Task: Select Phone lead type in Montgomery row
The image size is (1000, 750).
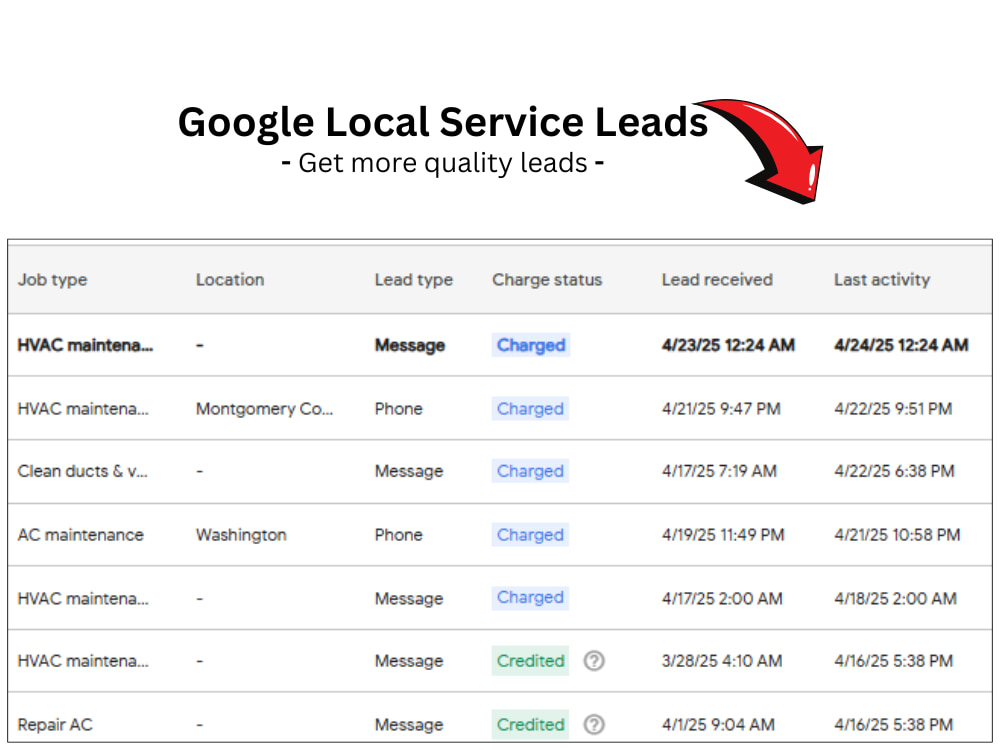Action: coord(398,409)
